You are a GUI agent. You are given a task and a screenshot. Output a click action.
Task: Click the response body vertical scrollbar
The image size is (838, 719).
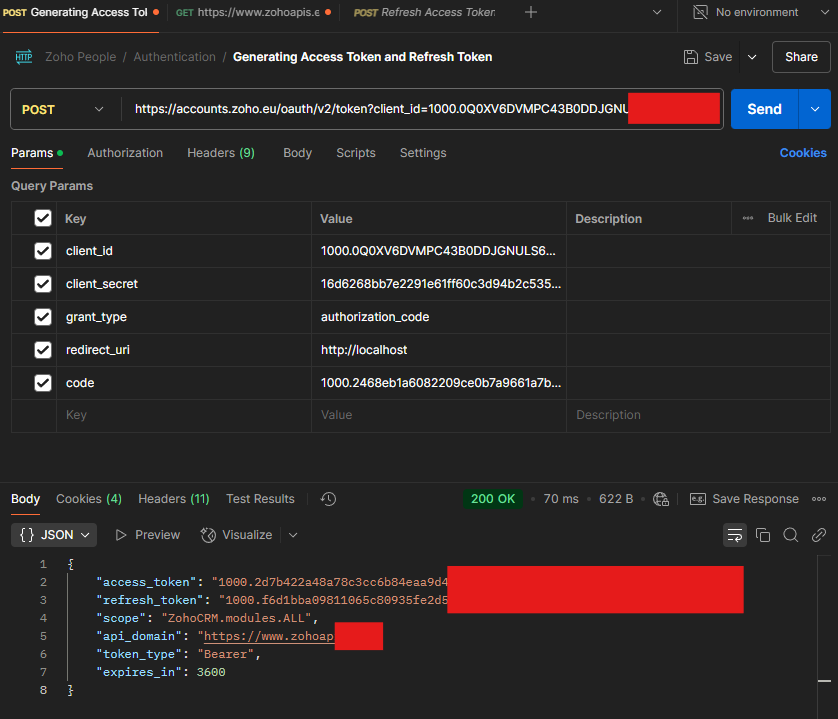824,636
